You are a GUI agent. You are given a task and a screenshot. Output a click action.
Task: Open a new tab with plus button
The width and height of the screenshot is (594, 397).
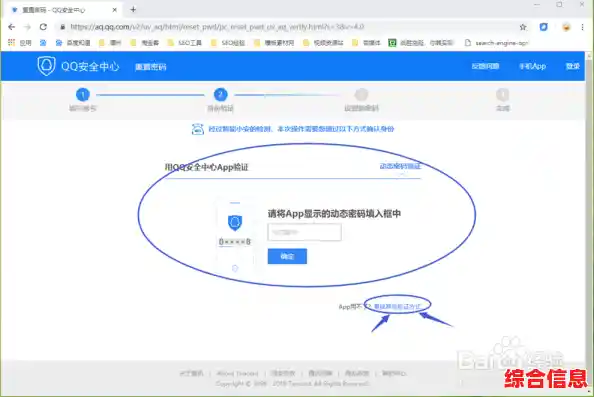click(133, 9)
